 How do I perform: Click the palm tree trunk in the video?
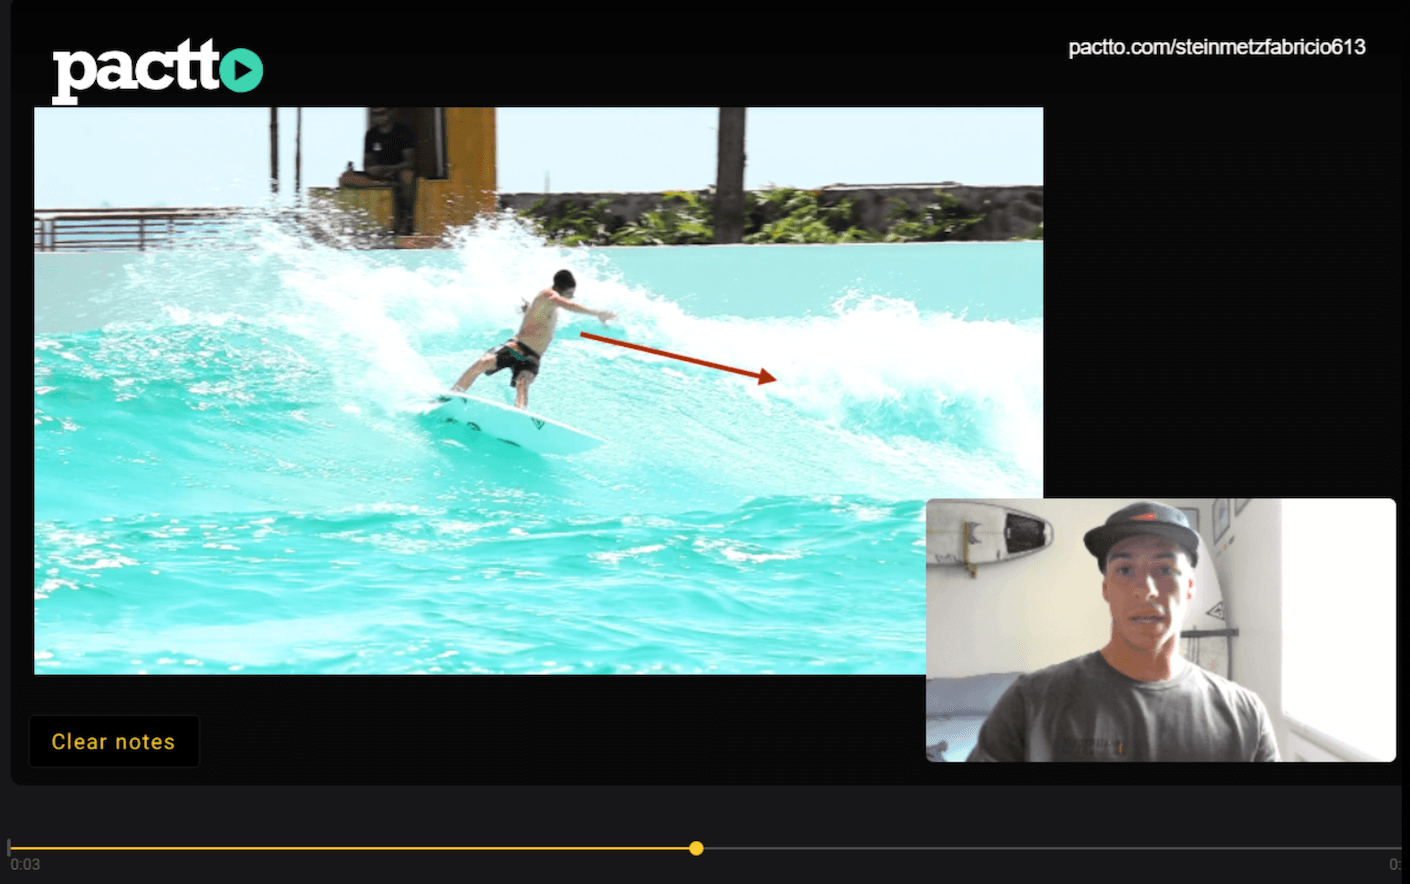click(x=731, y=172)
